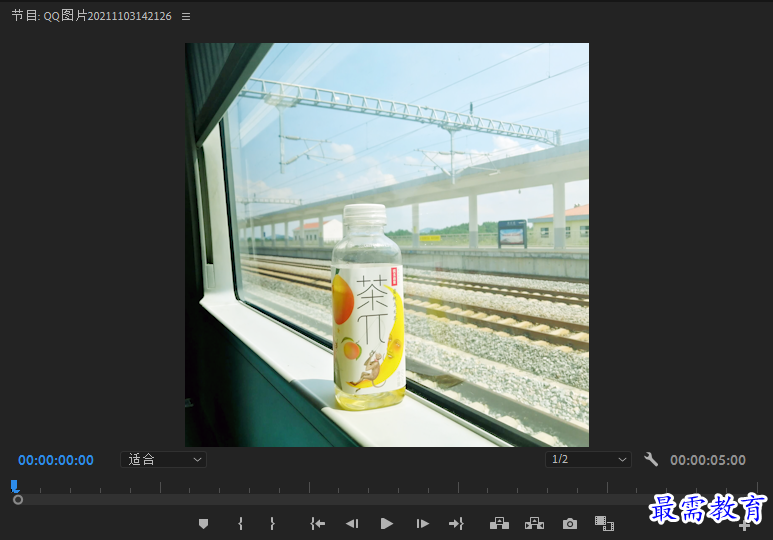Screen dimensions: 773x540
Task: Go to Out point
Action: pos(457,524)
